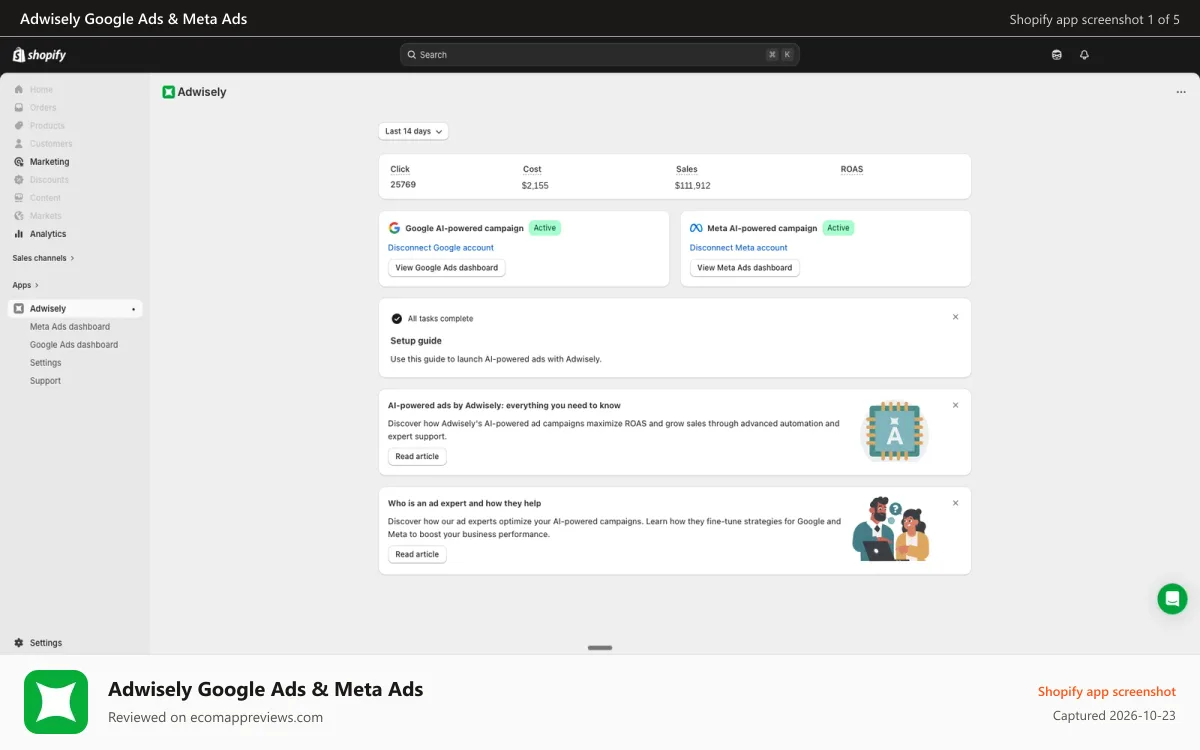Click the AI chip illustration
The width and height of the screenshot is (1200, 750).
click(x=895, y=432)
